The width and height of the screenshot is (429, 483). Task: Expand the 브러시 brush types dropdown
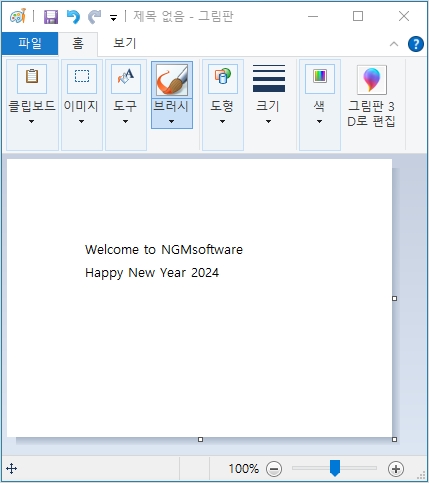pos(172,114)
